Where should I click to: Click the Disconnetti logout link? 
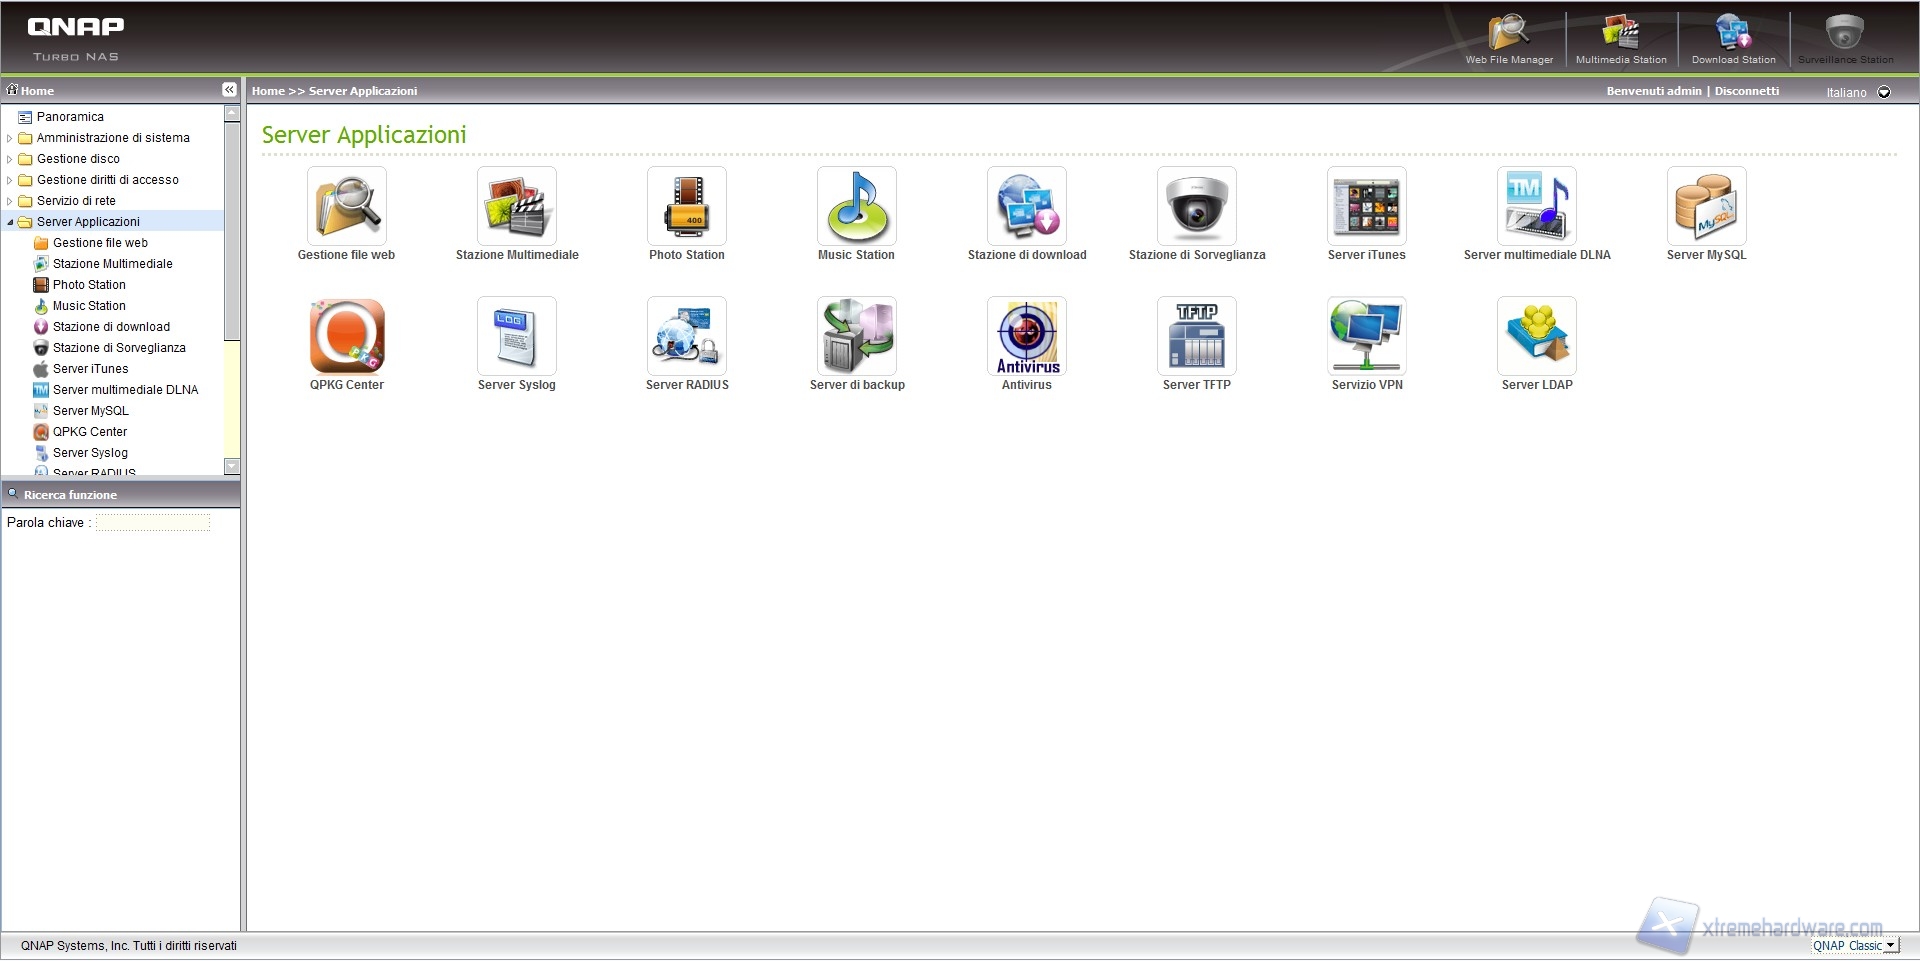coord(1746,91)
